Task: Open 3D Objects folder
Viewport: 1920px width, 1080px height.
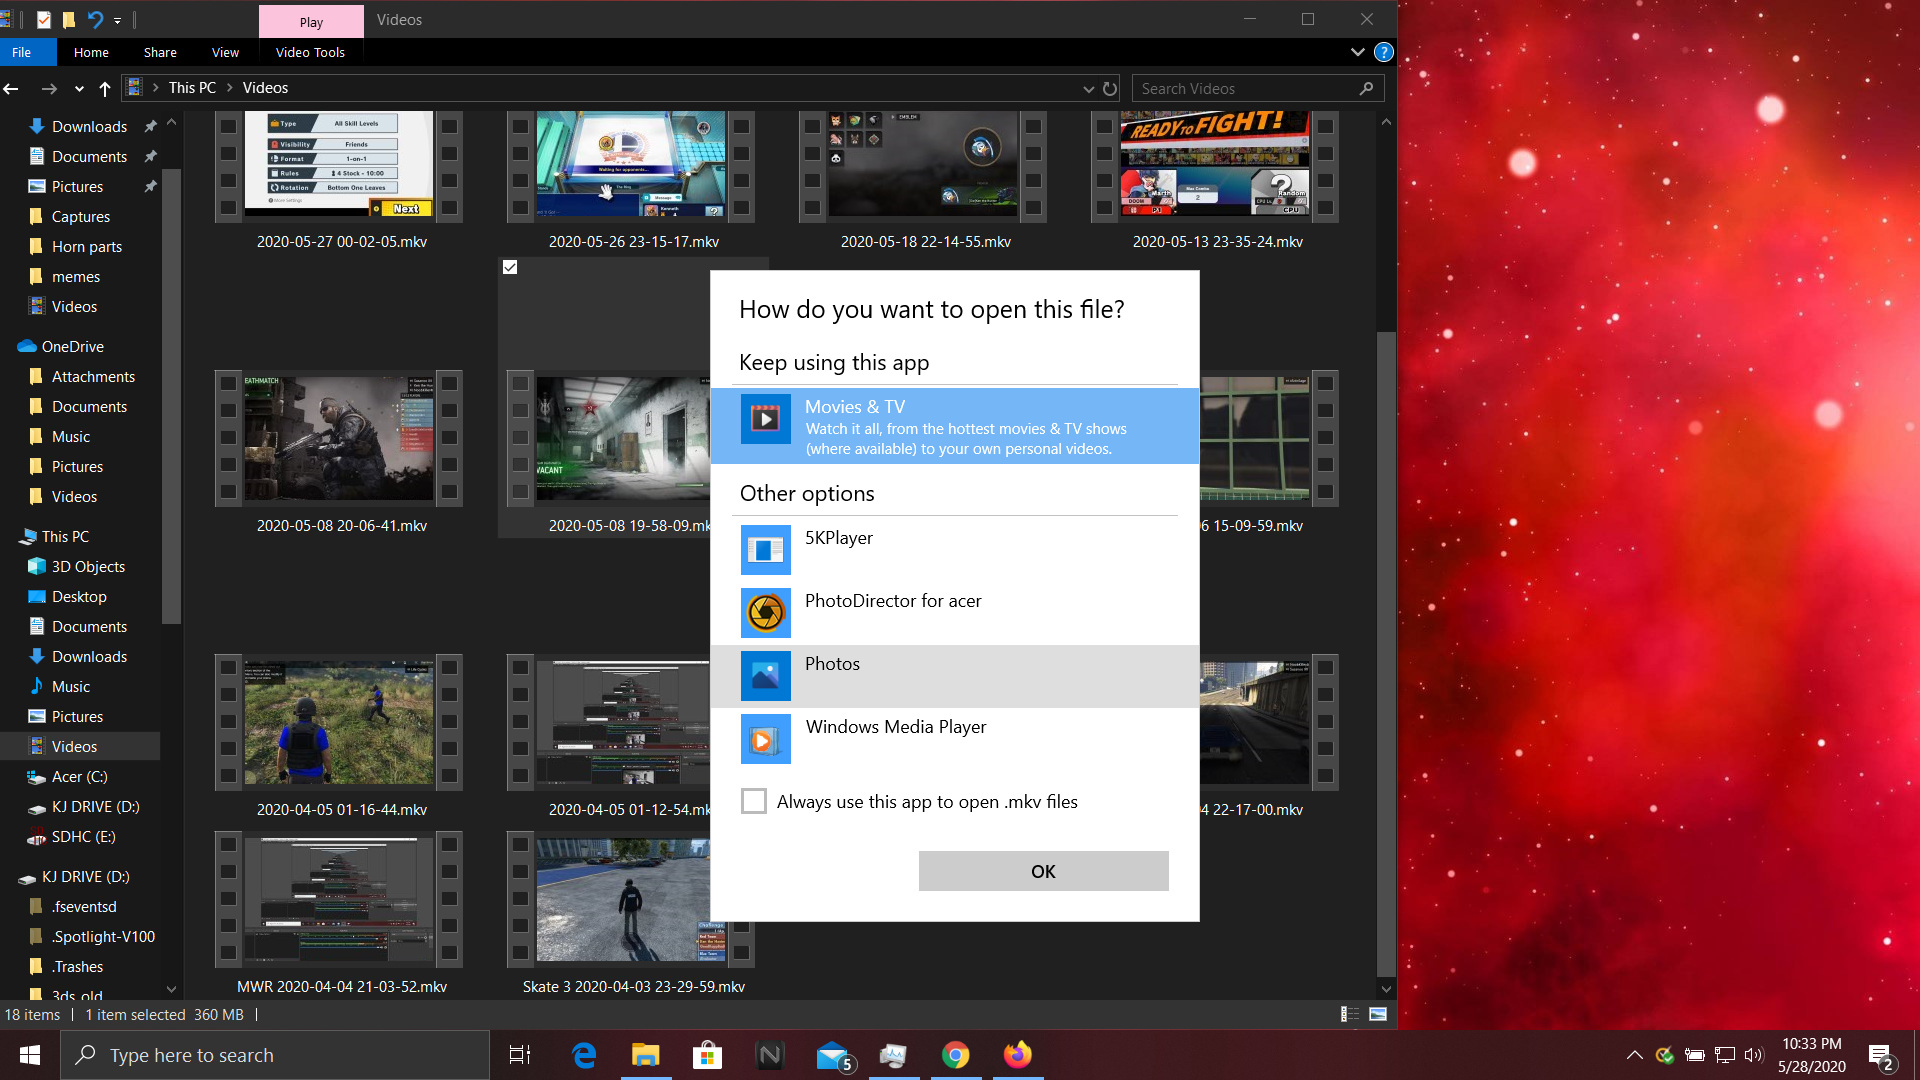Action: click(x=88, y=566)
